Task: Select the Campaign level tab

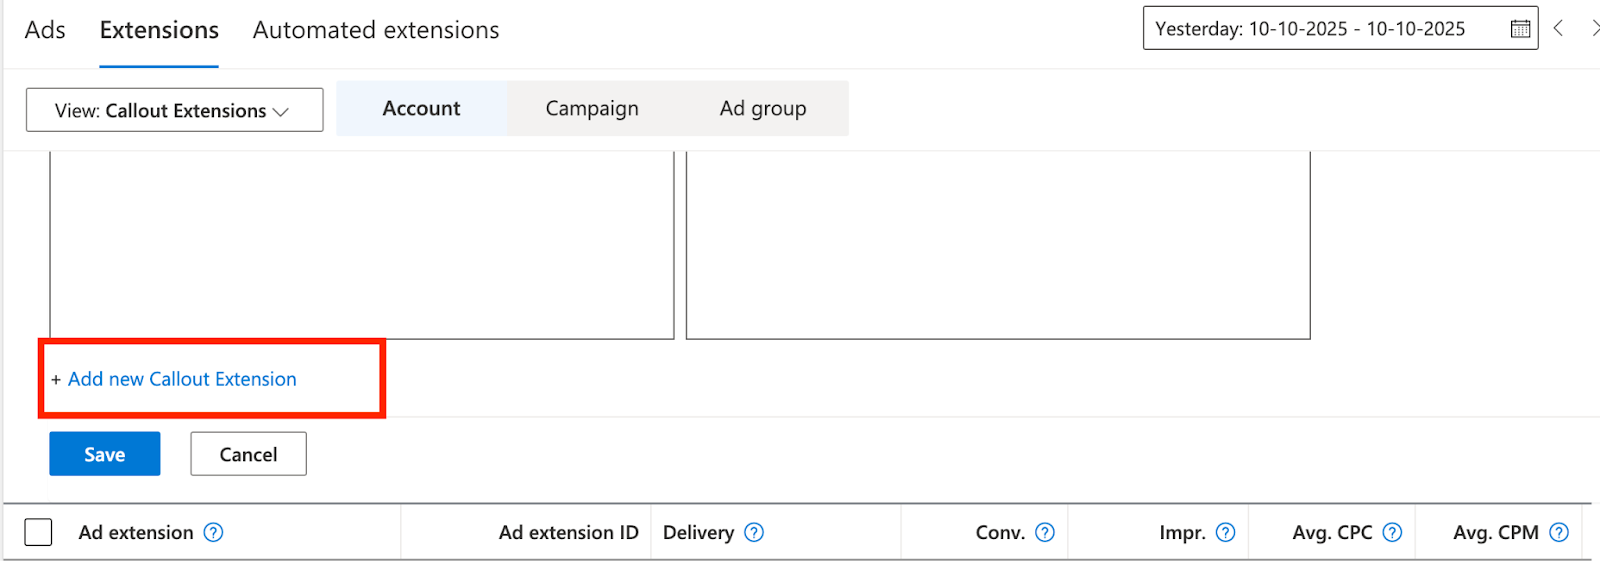Action: (x=592, y=109)
